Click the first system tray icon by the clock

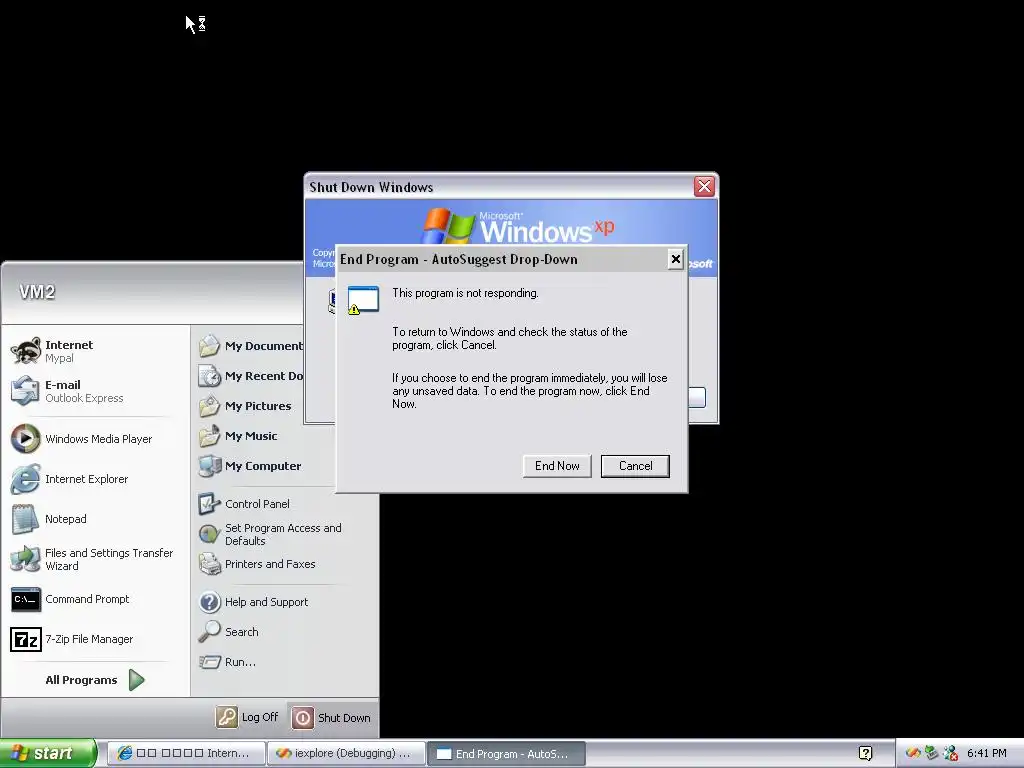coord(913,753)
